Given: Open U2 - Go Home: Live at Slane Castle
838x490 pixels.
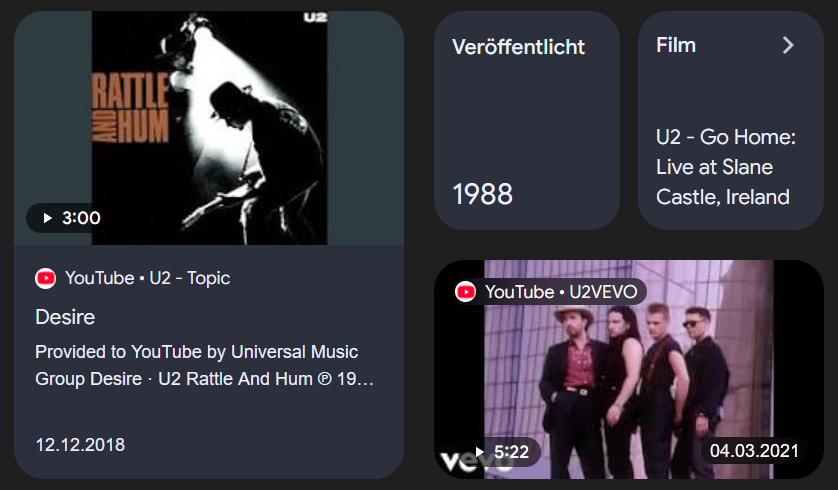Looking at the screenshot, I should (726, 167).
